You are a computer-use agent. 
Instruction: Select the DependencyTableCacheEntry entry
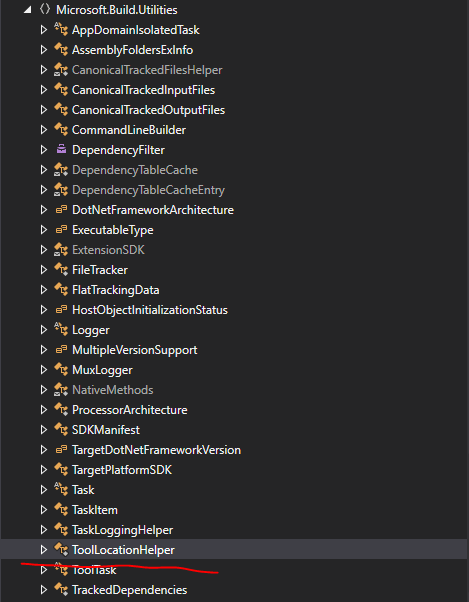coord(149,190)
